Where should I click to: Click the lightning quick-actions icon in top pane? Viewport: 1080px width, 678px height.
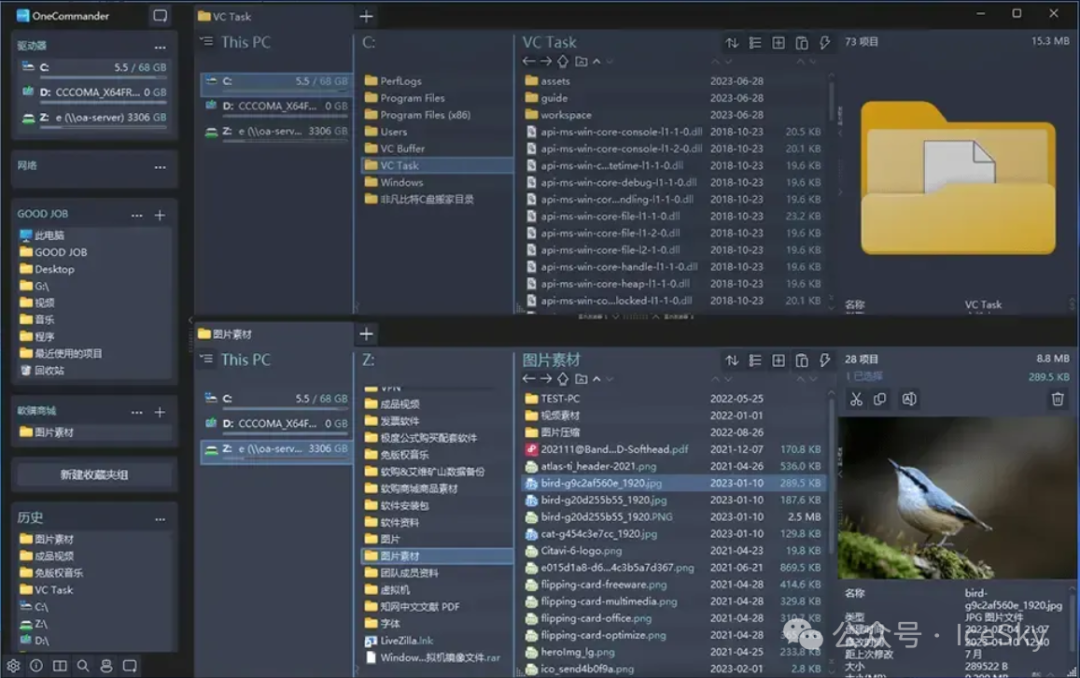825,43
